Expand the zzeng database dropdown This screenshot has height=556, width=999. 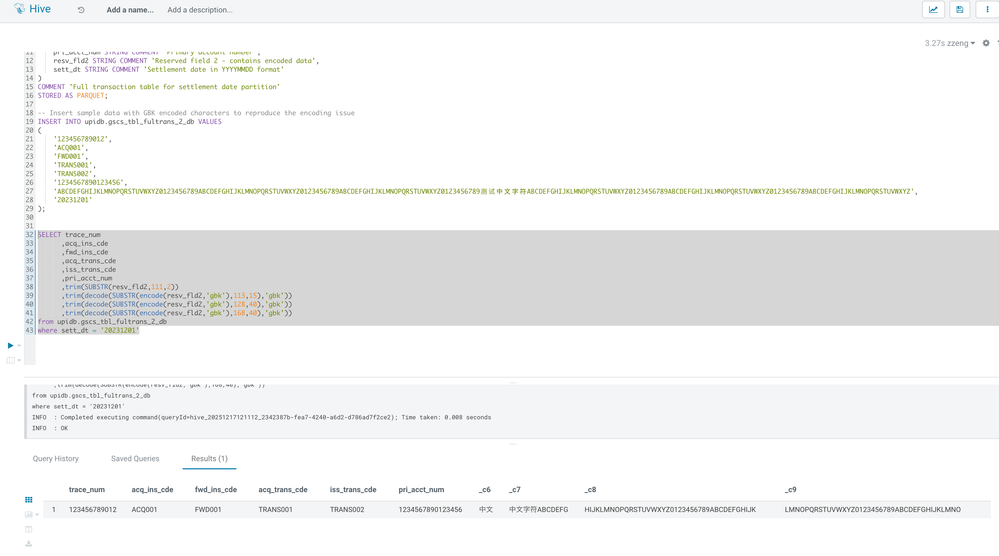[962, 44]
